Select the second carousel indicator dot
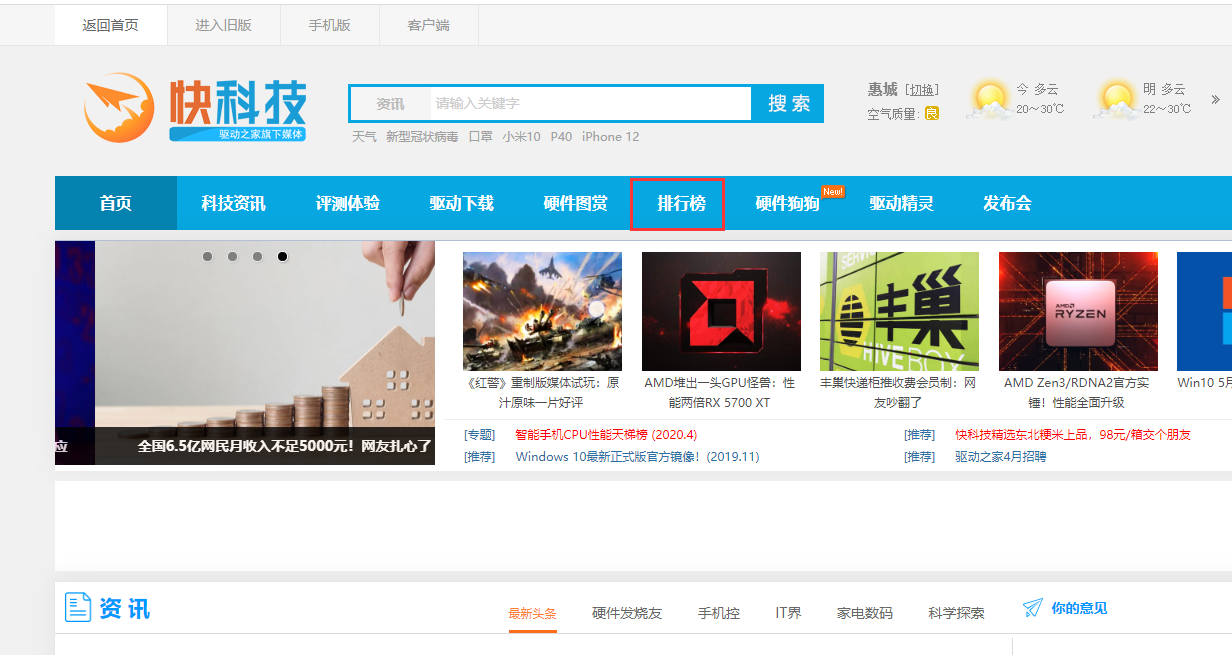Image resolution: width=1232 pixels, height=655 pixels. (x=233, y=257)
